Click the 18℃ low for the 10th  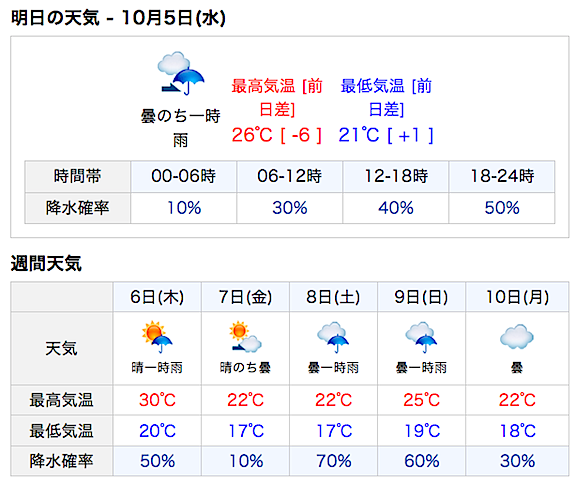click(x=518, y=431)
